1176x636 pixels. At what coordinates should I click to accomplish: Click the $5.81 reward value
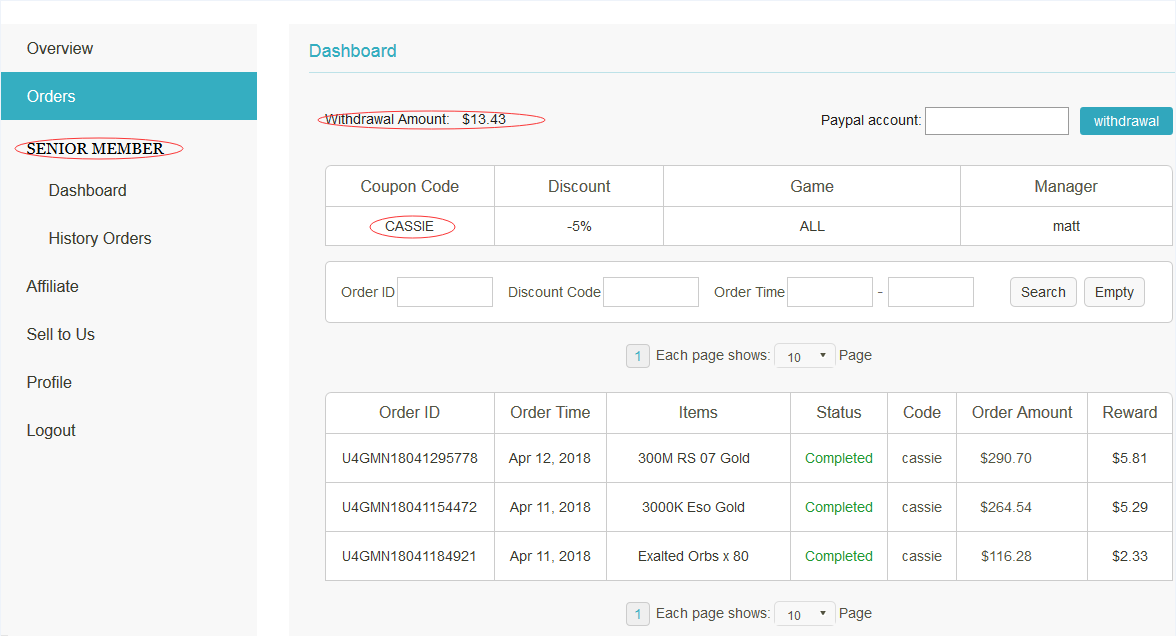(x=1130, y=458)
